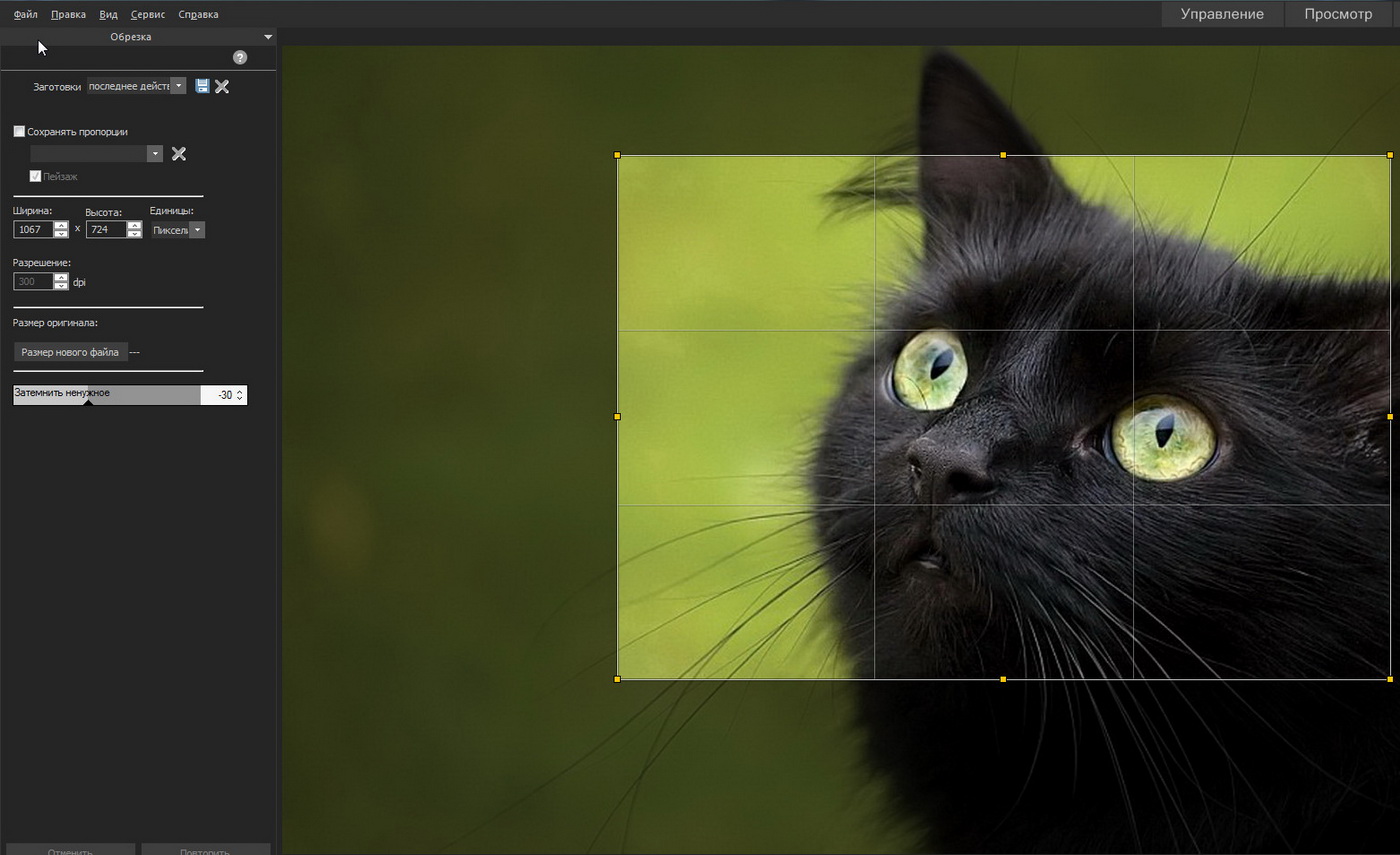Click the left-middle crop edge handle
Image resolution: width=1400 pixels, height=855 pixels.
coord(617,416)
